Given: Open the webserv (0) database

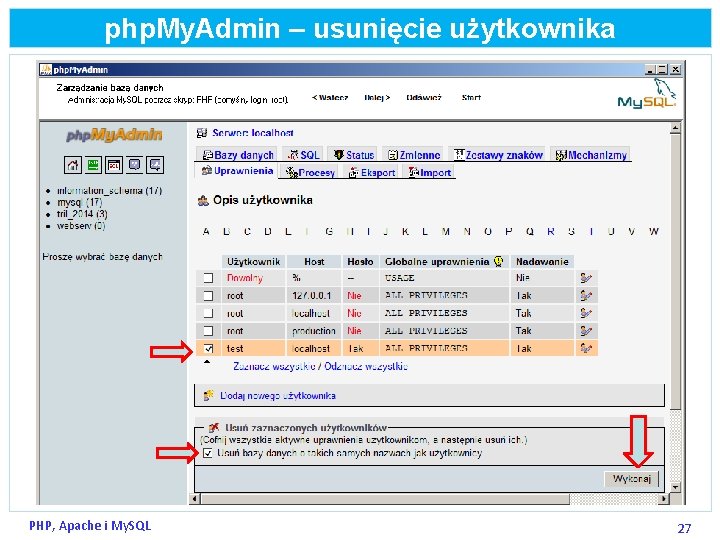Looking at the screenshot, I should (x=81, y=226).
